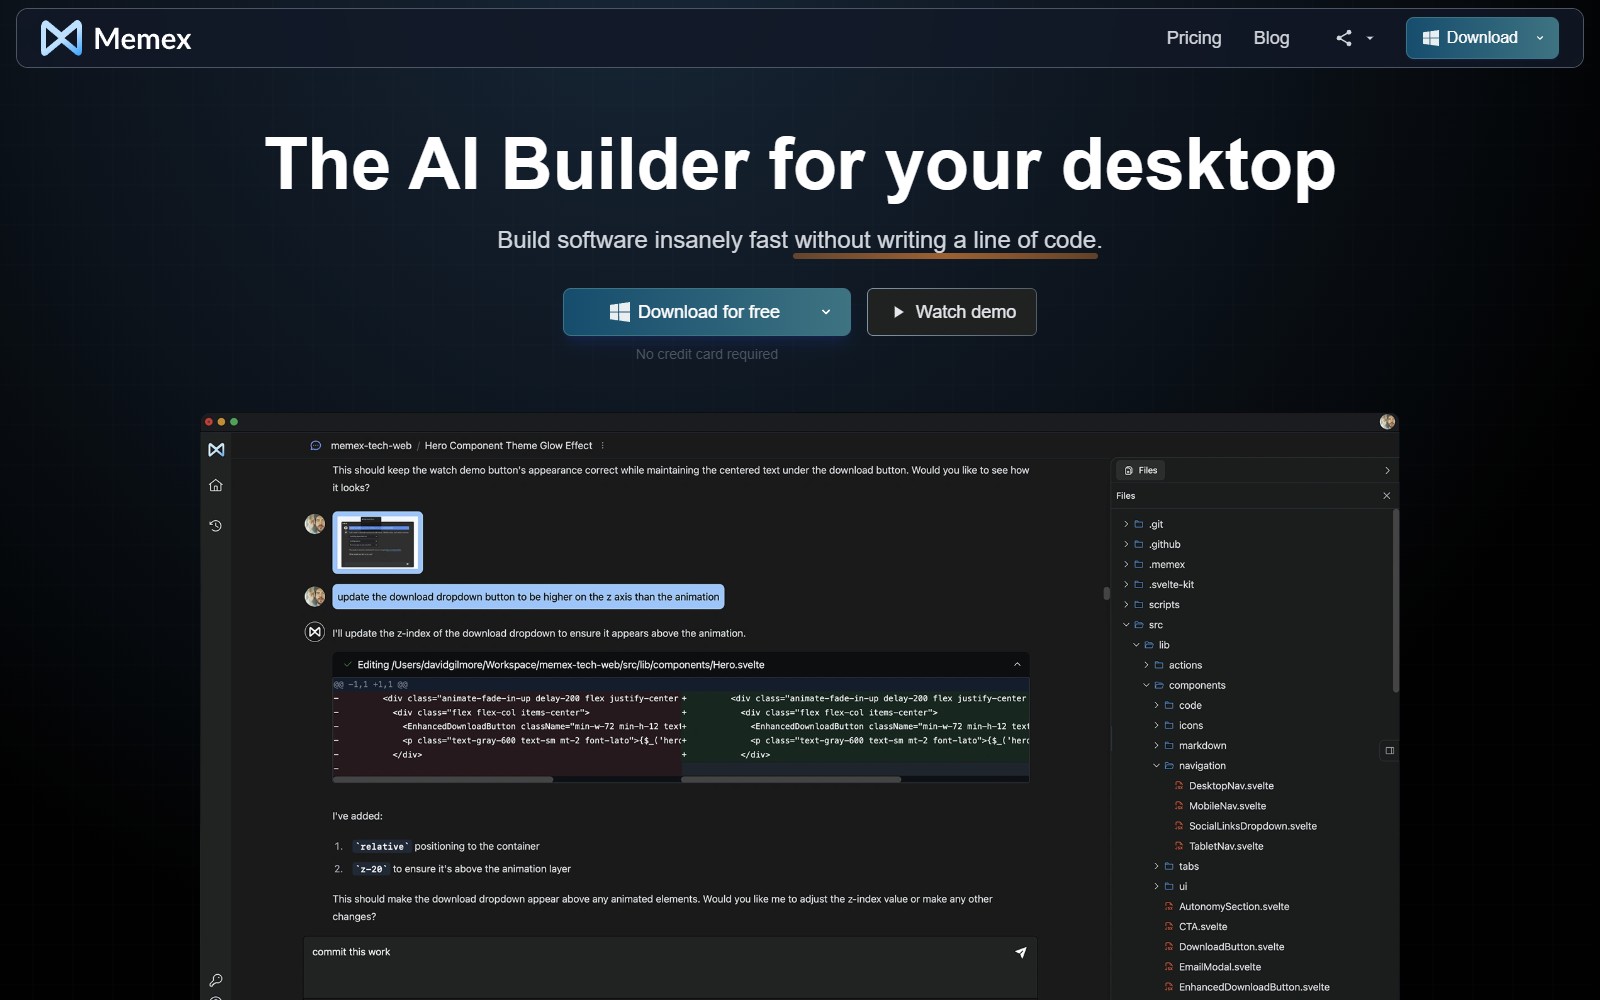Focus the commit this work message field

[670, 966]
